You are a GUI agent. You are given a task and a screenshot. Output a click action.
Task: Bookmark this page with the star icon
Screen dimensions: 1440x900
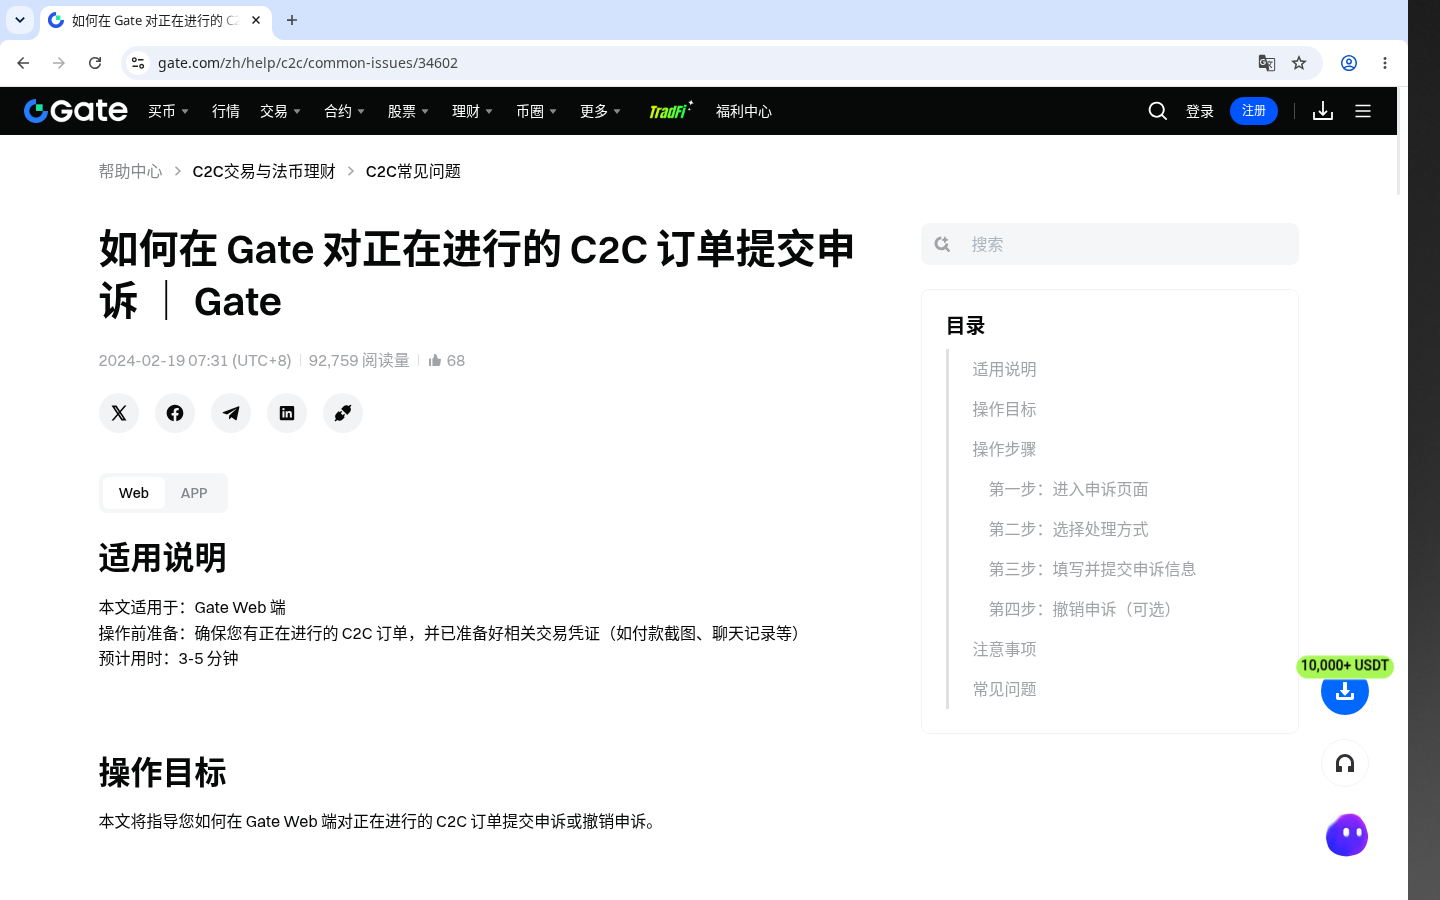point(1299,63)
